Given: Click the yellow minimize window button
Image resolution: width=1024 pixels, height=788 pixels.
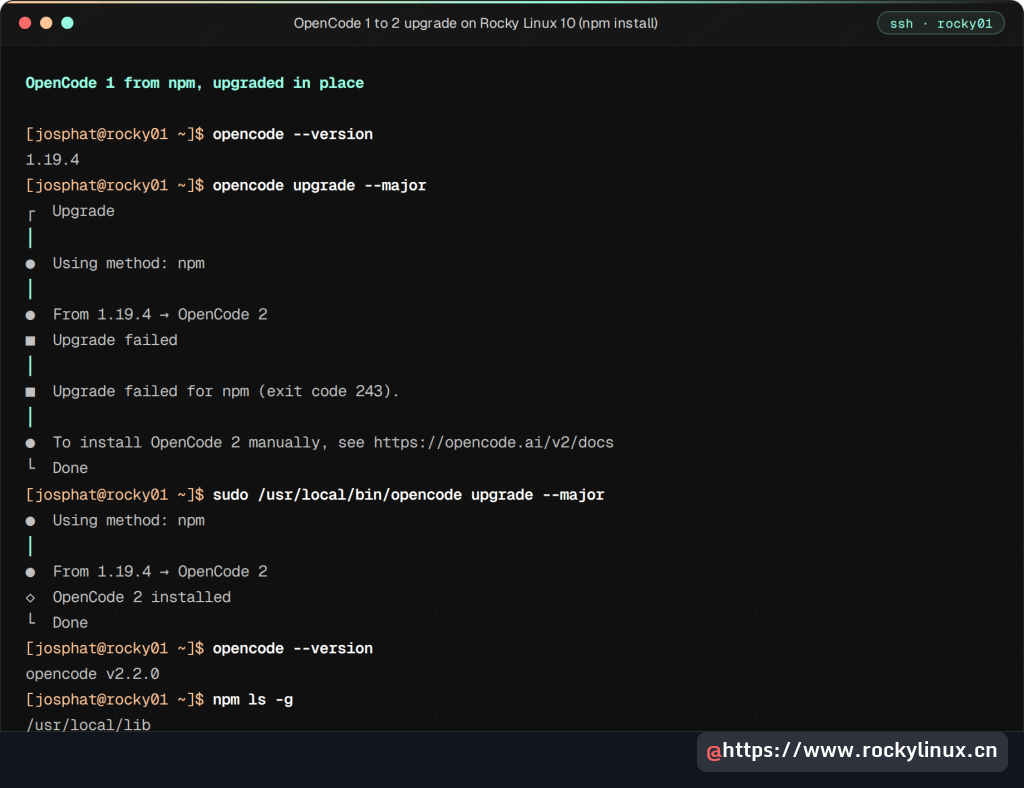Looking at the screenshot, I should (46, 24).
